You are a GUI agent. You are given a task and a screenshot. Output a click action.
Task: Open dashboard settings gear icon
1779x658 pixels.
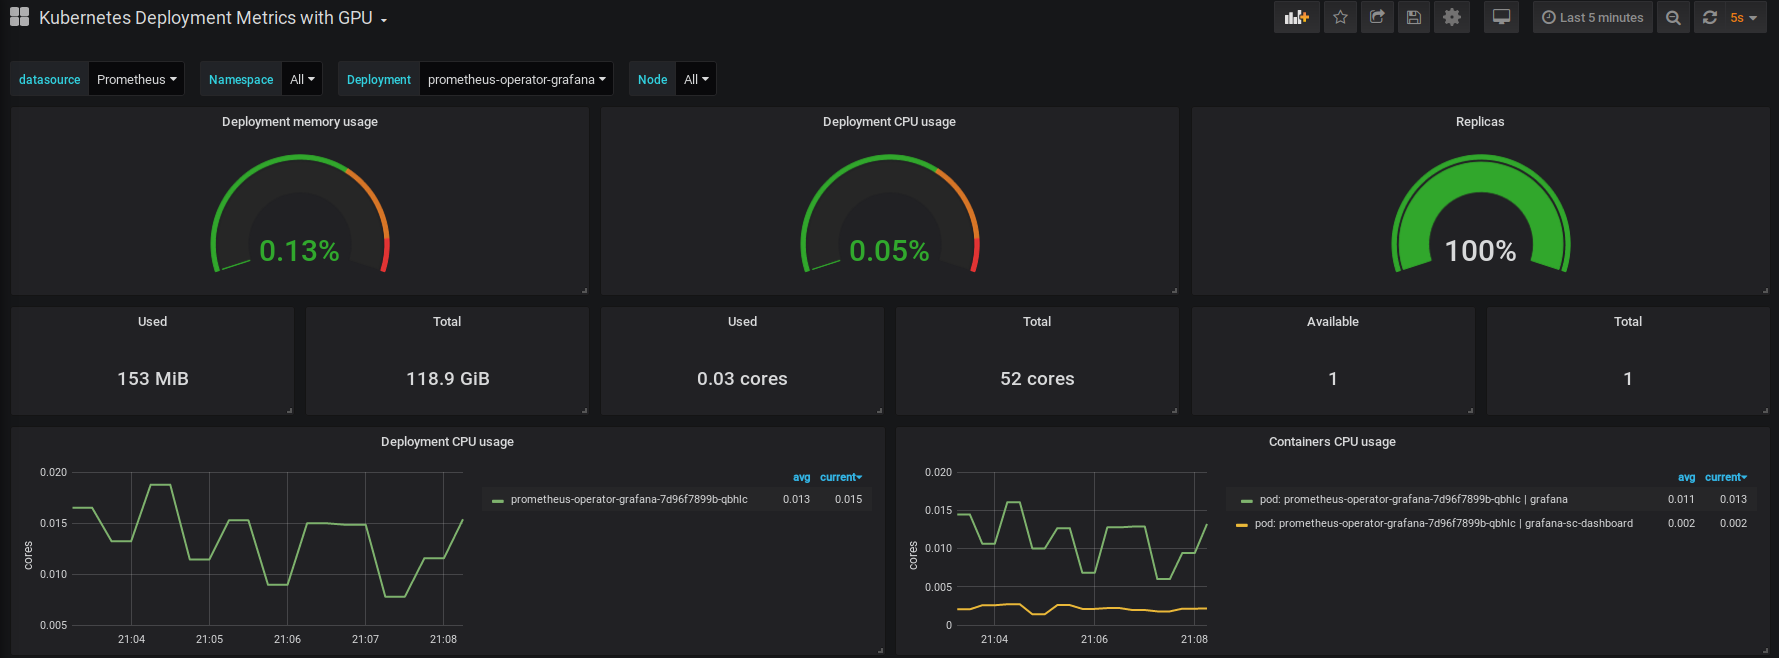1452,17
